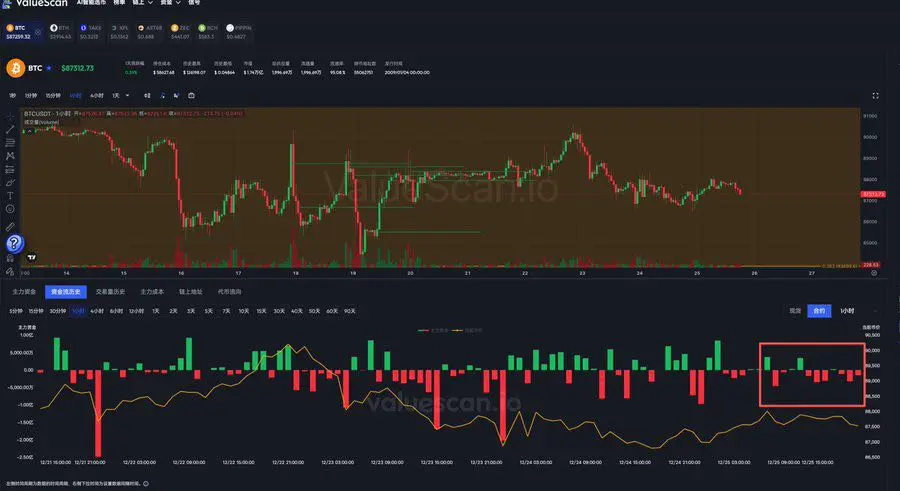Screen dimensions: 900x491
Task: Click the current price label on axis
Action: (873, 194)
